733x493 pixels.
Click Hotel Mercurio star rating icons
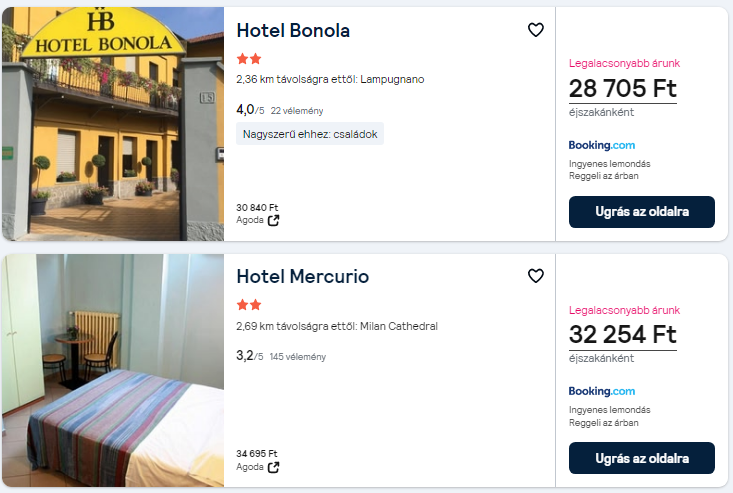point(248,305)
